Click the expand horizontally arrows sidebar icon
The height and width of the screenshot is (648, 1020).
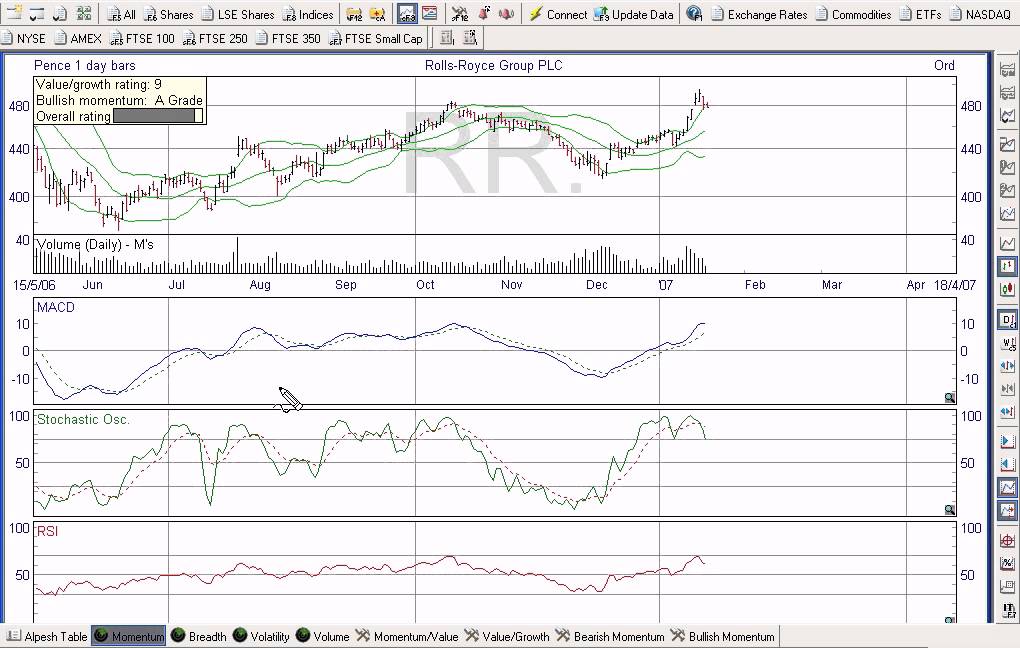coord(1007,366)
